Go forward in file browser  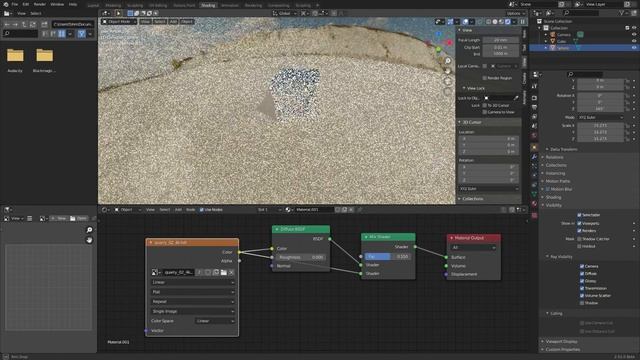(16, 24)
